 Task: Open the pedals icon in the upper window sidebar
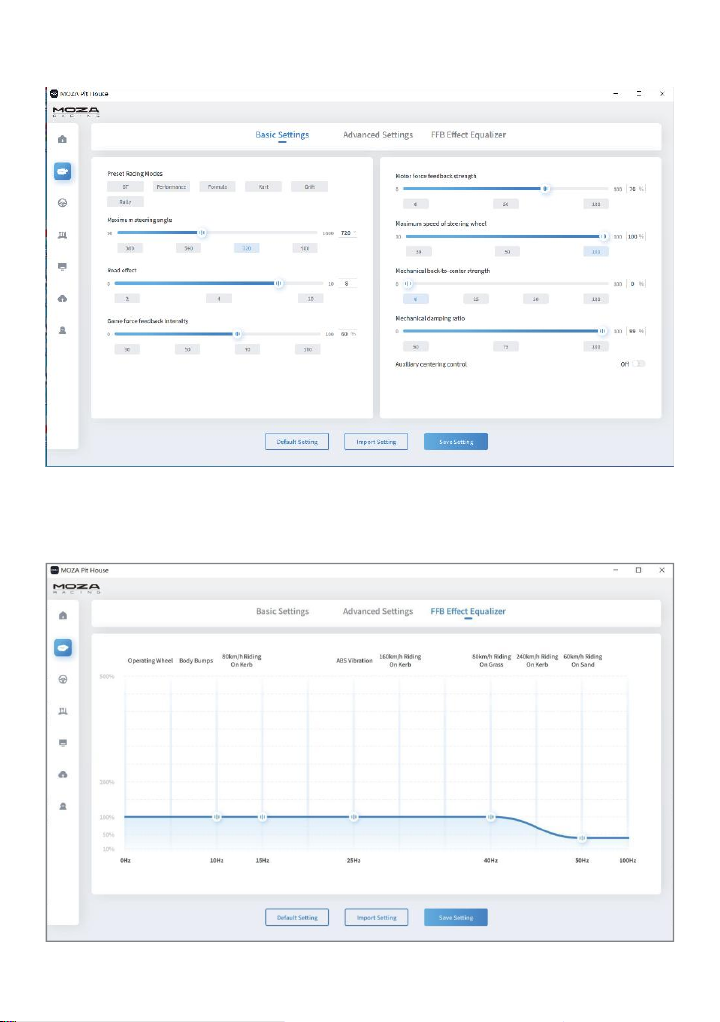63,235
